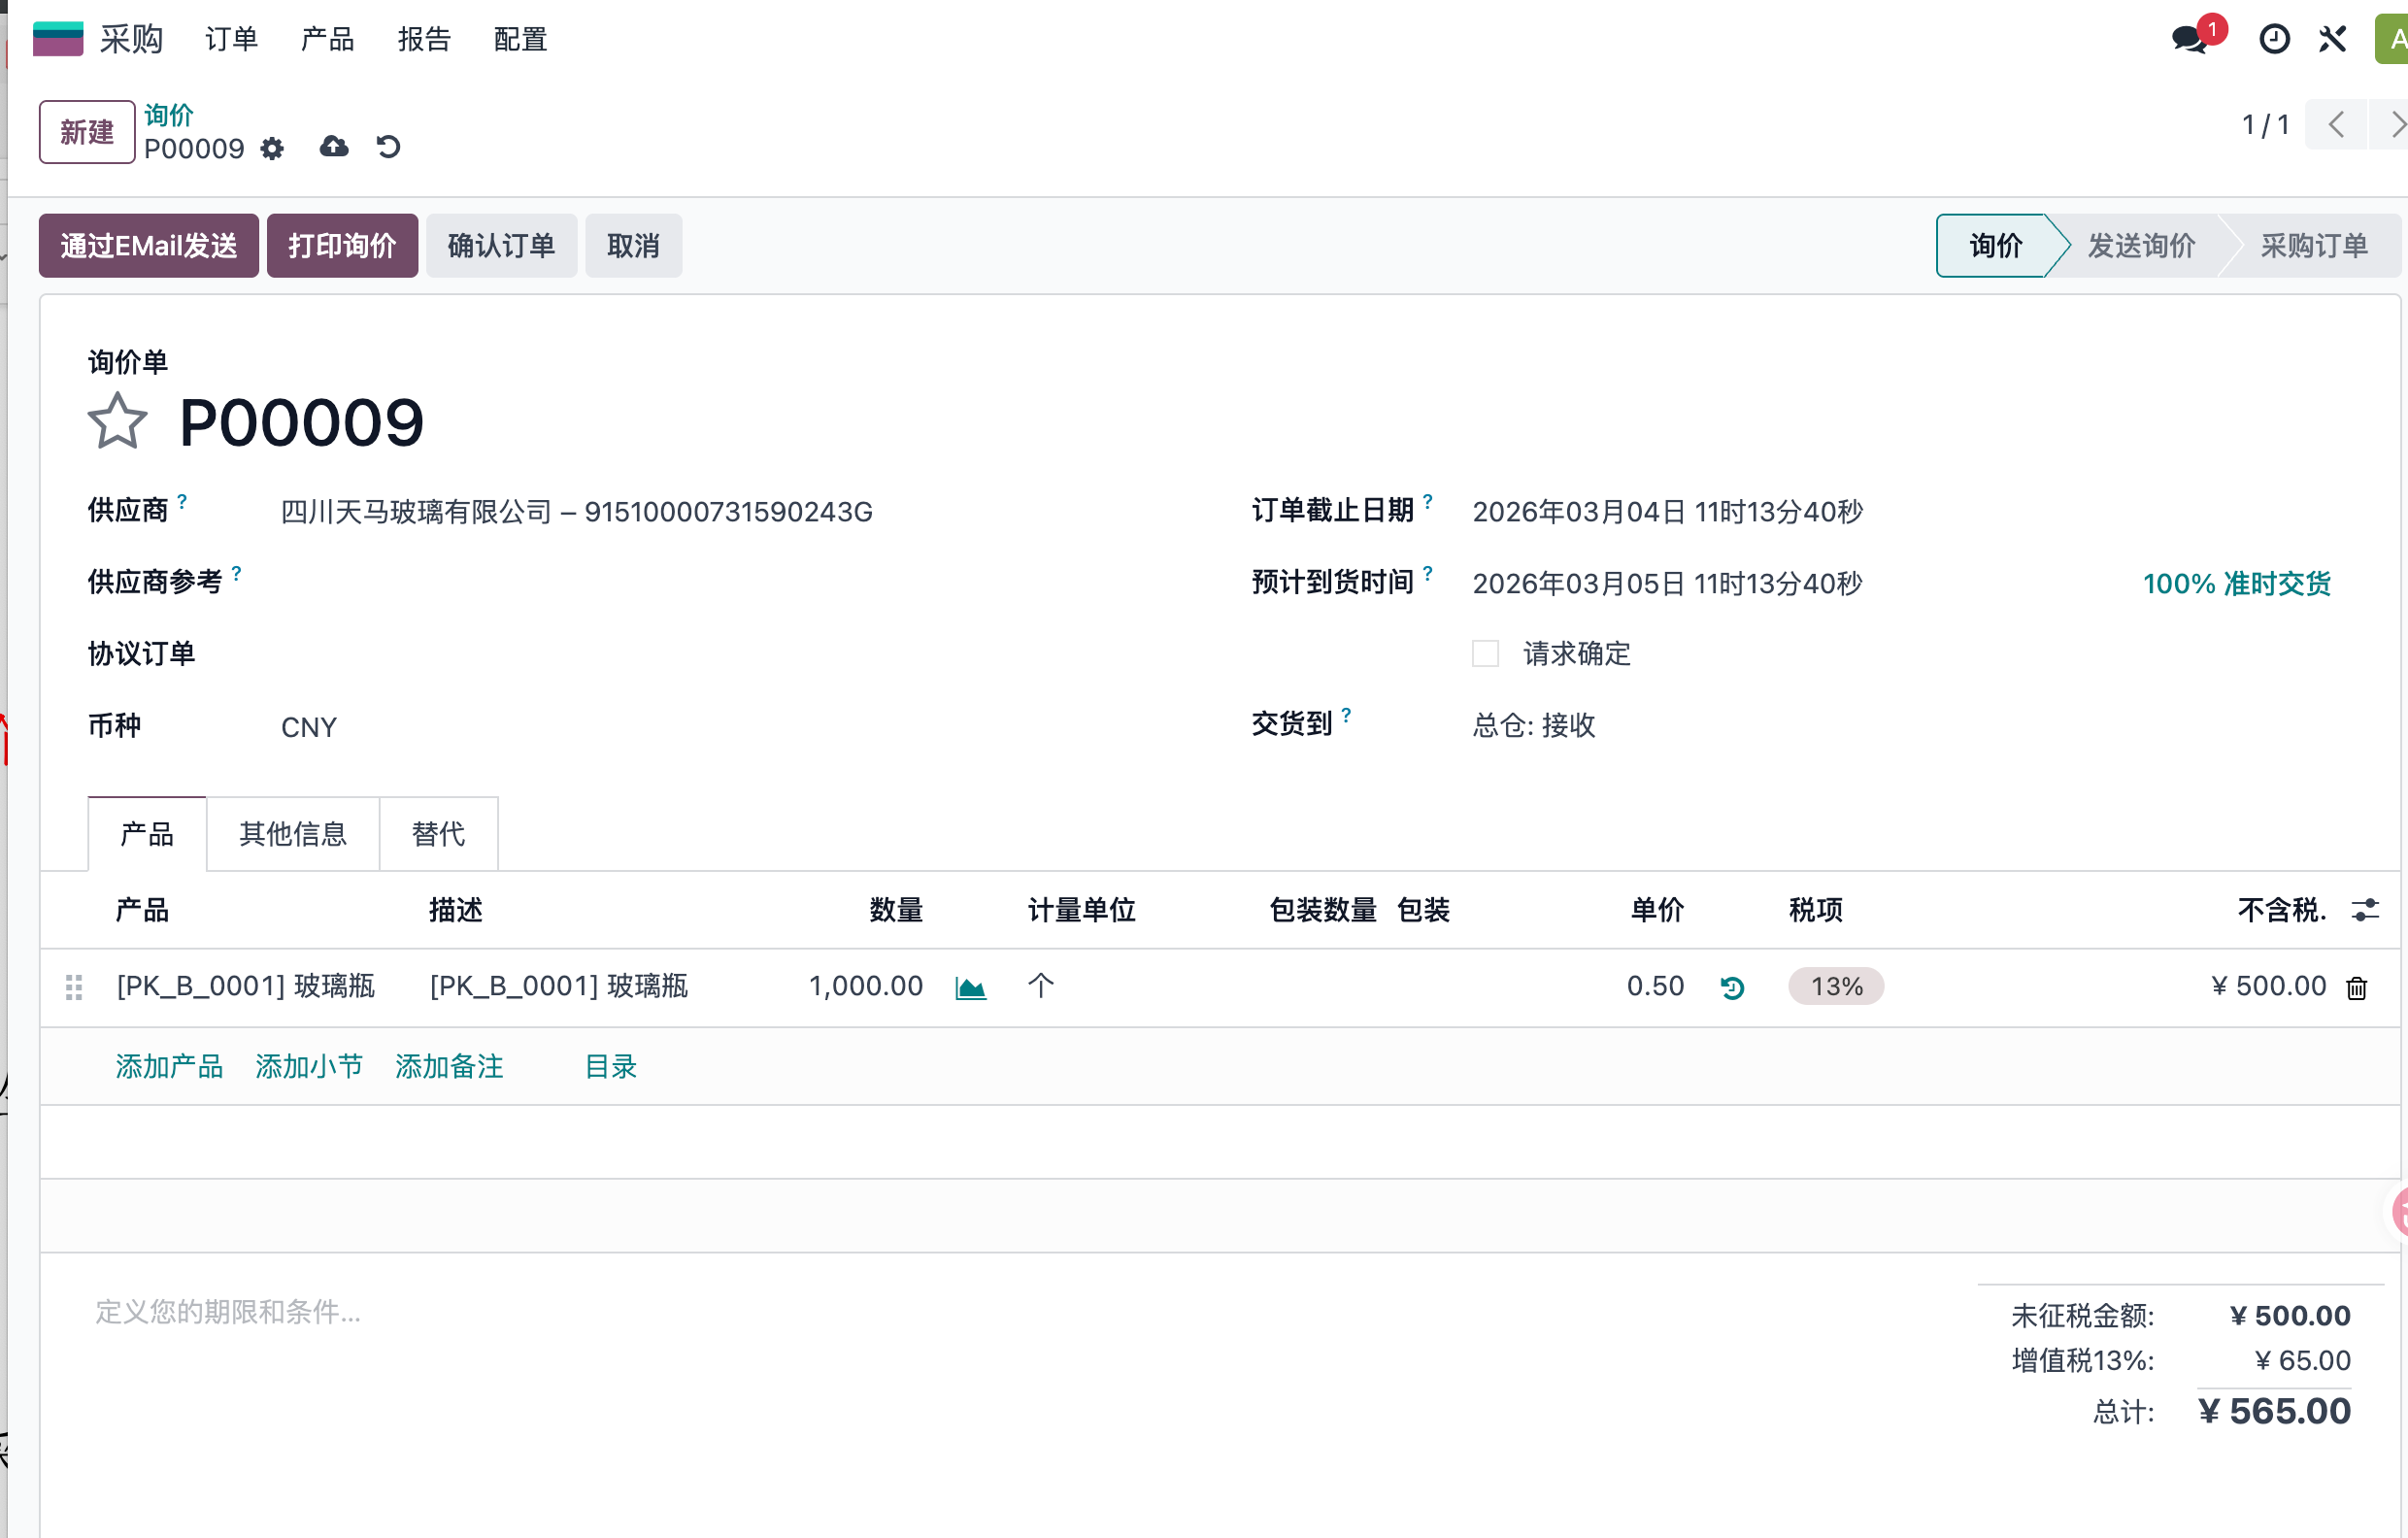Viewport: 2408px width, 1538px height.
Task: Edit the quantity 1,000.00 cell
Action: pyautogui.click(x=865, y=987)
